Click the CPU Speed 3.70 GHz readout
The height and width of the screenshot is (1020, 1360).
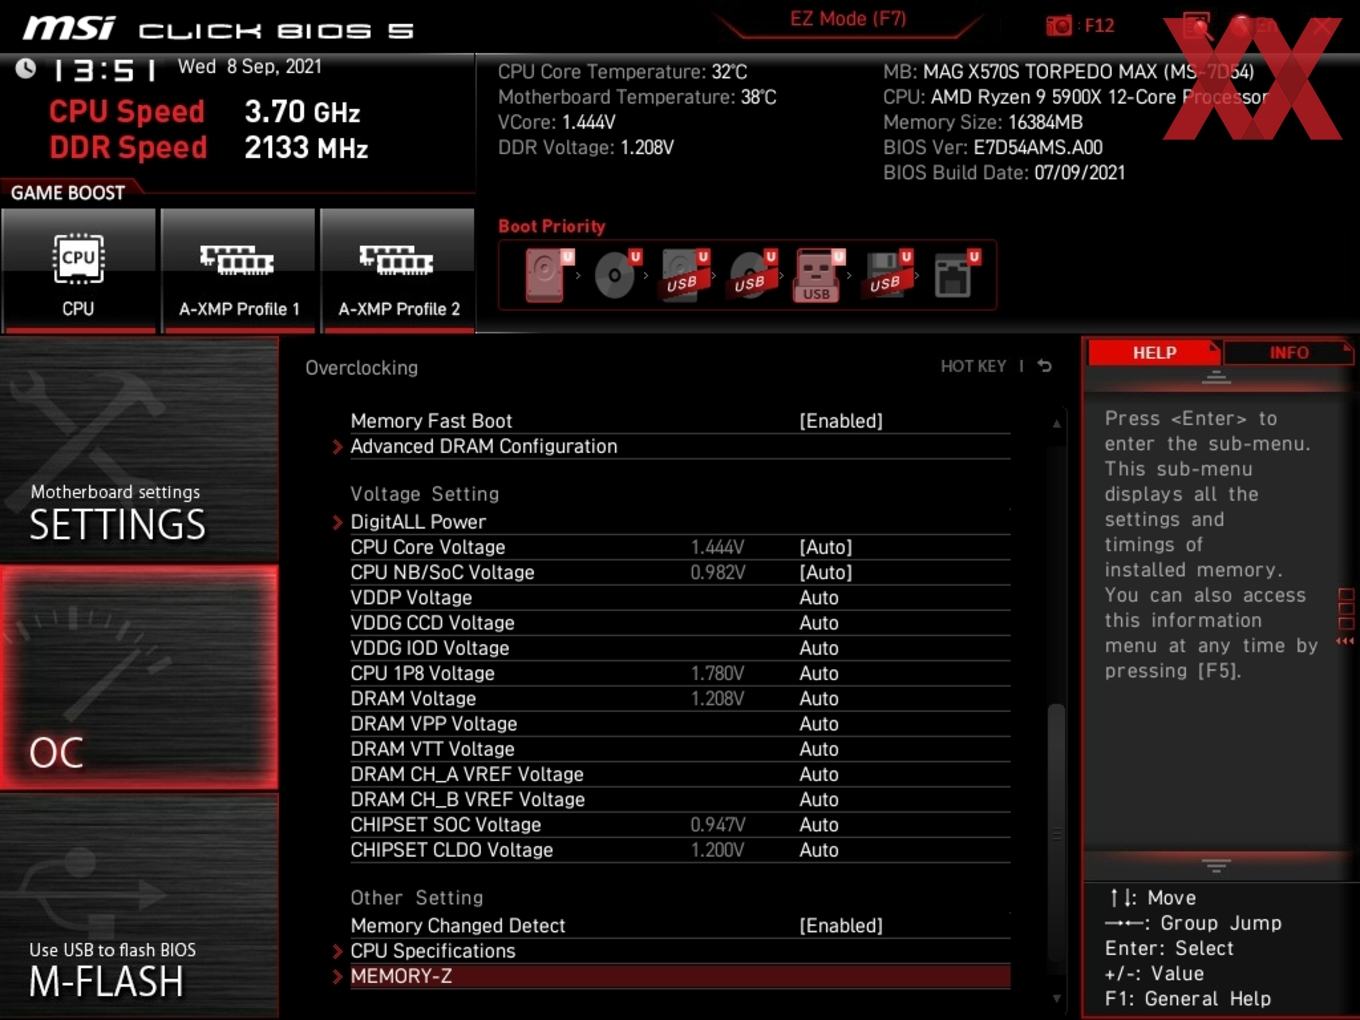point(205,112)
